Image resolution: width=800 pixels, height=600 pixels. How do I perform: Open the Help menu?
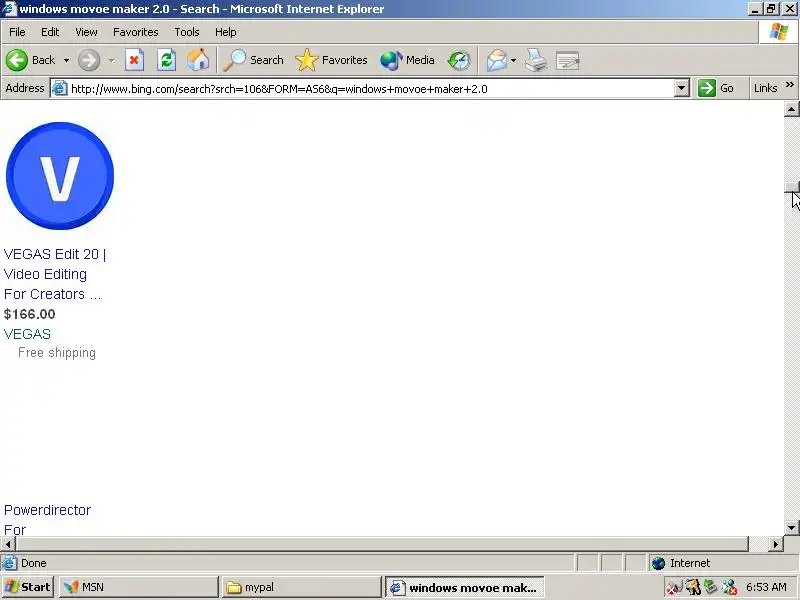pyautogui.click(x=226, y=32)
